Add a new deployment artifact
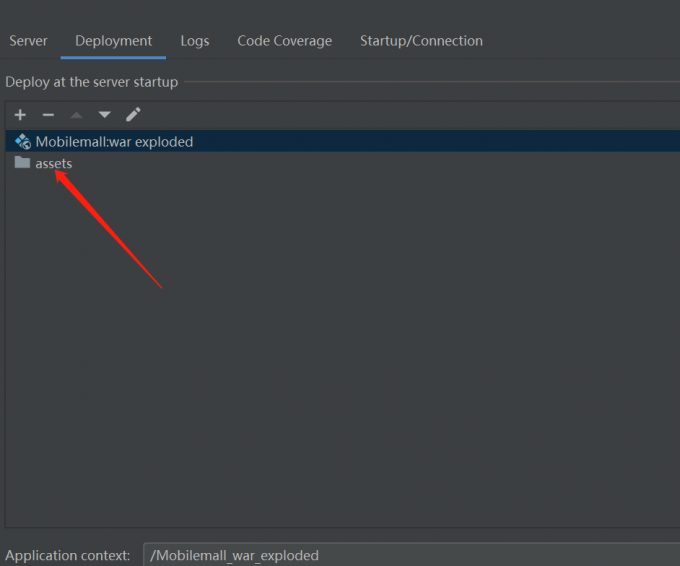680x566 pixels. (20, 115)
